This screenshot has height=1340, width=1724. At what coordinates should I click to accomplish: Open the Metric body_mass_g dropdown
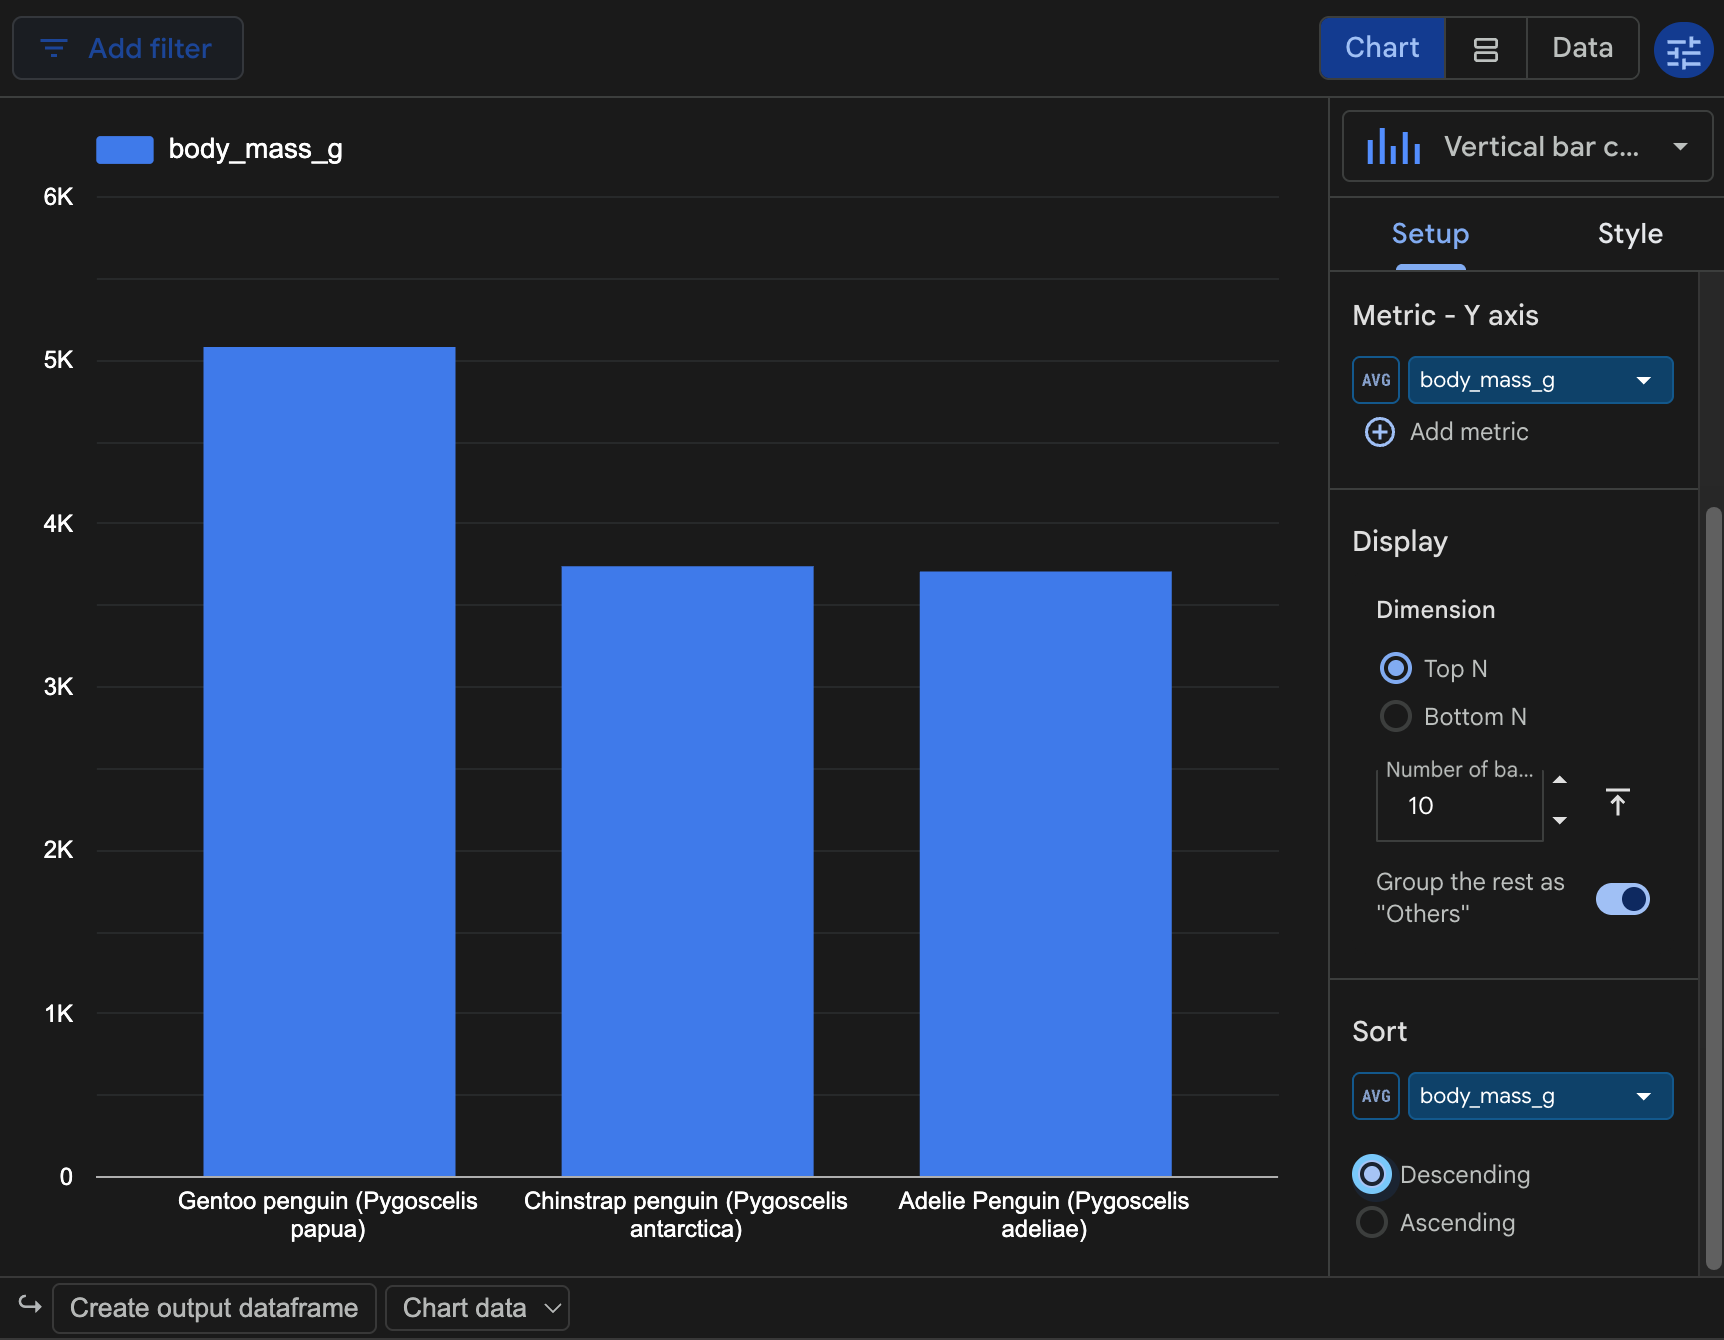1540,380
